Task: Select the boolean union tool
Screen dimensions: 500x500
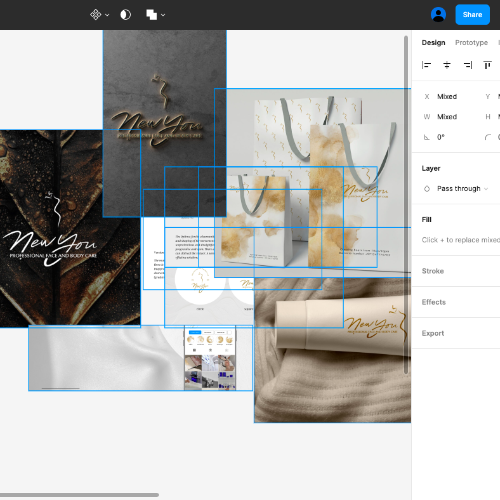Action: point(152,15)
